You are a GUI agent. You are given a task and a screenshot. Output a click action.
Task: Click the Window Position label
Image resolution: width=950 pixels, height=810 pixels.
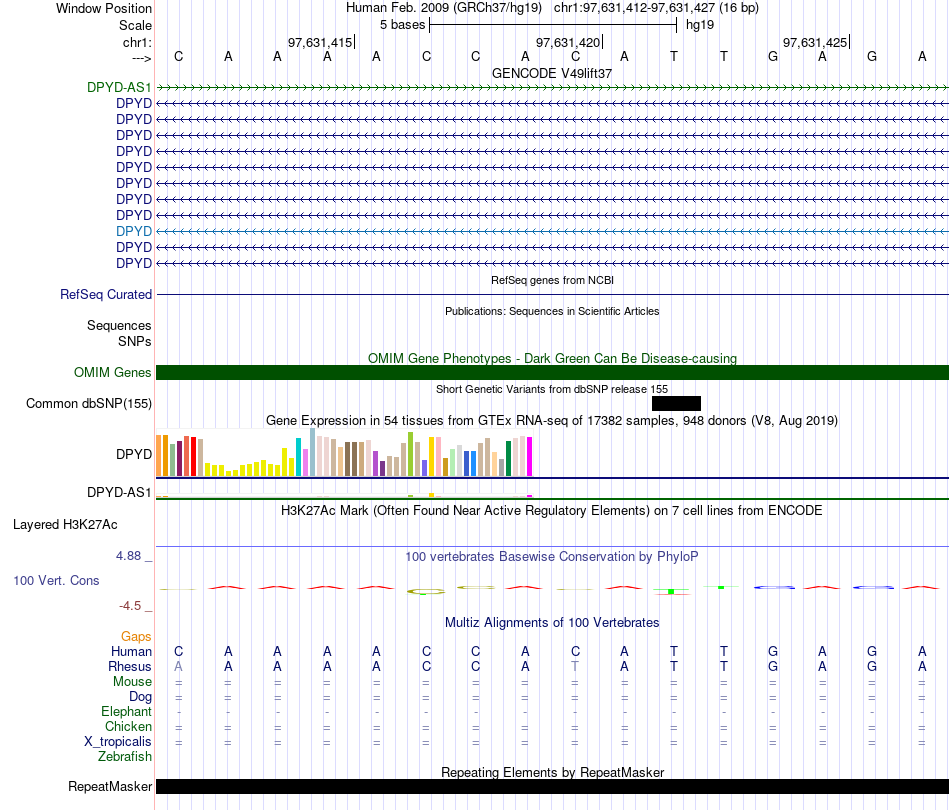coord(104,8)
